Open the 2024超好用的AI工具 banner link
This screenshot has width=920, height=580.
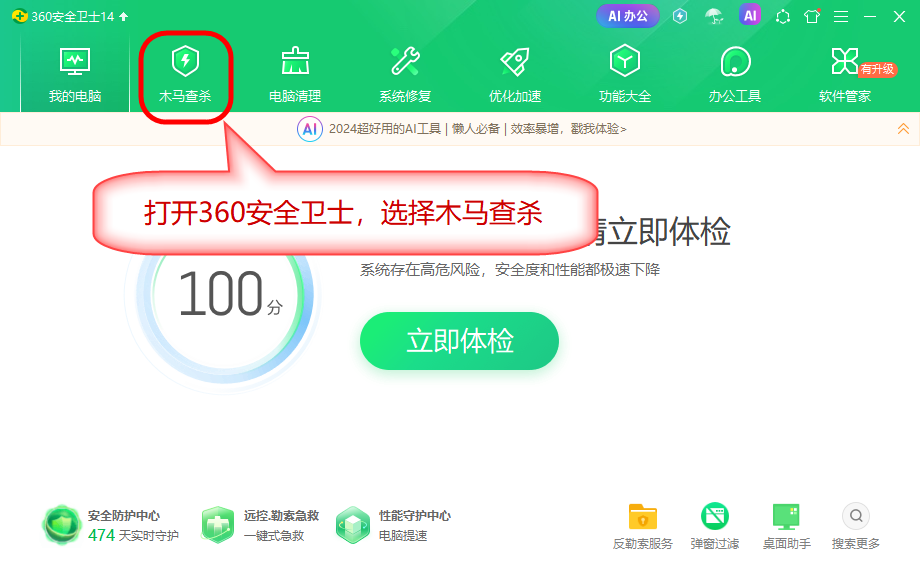478,128
